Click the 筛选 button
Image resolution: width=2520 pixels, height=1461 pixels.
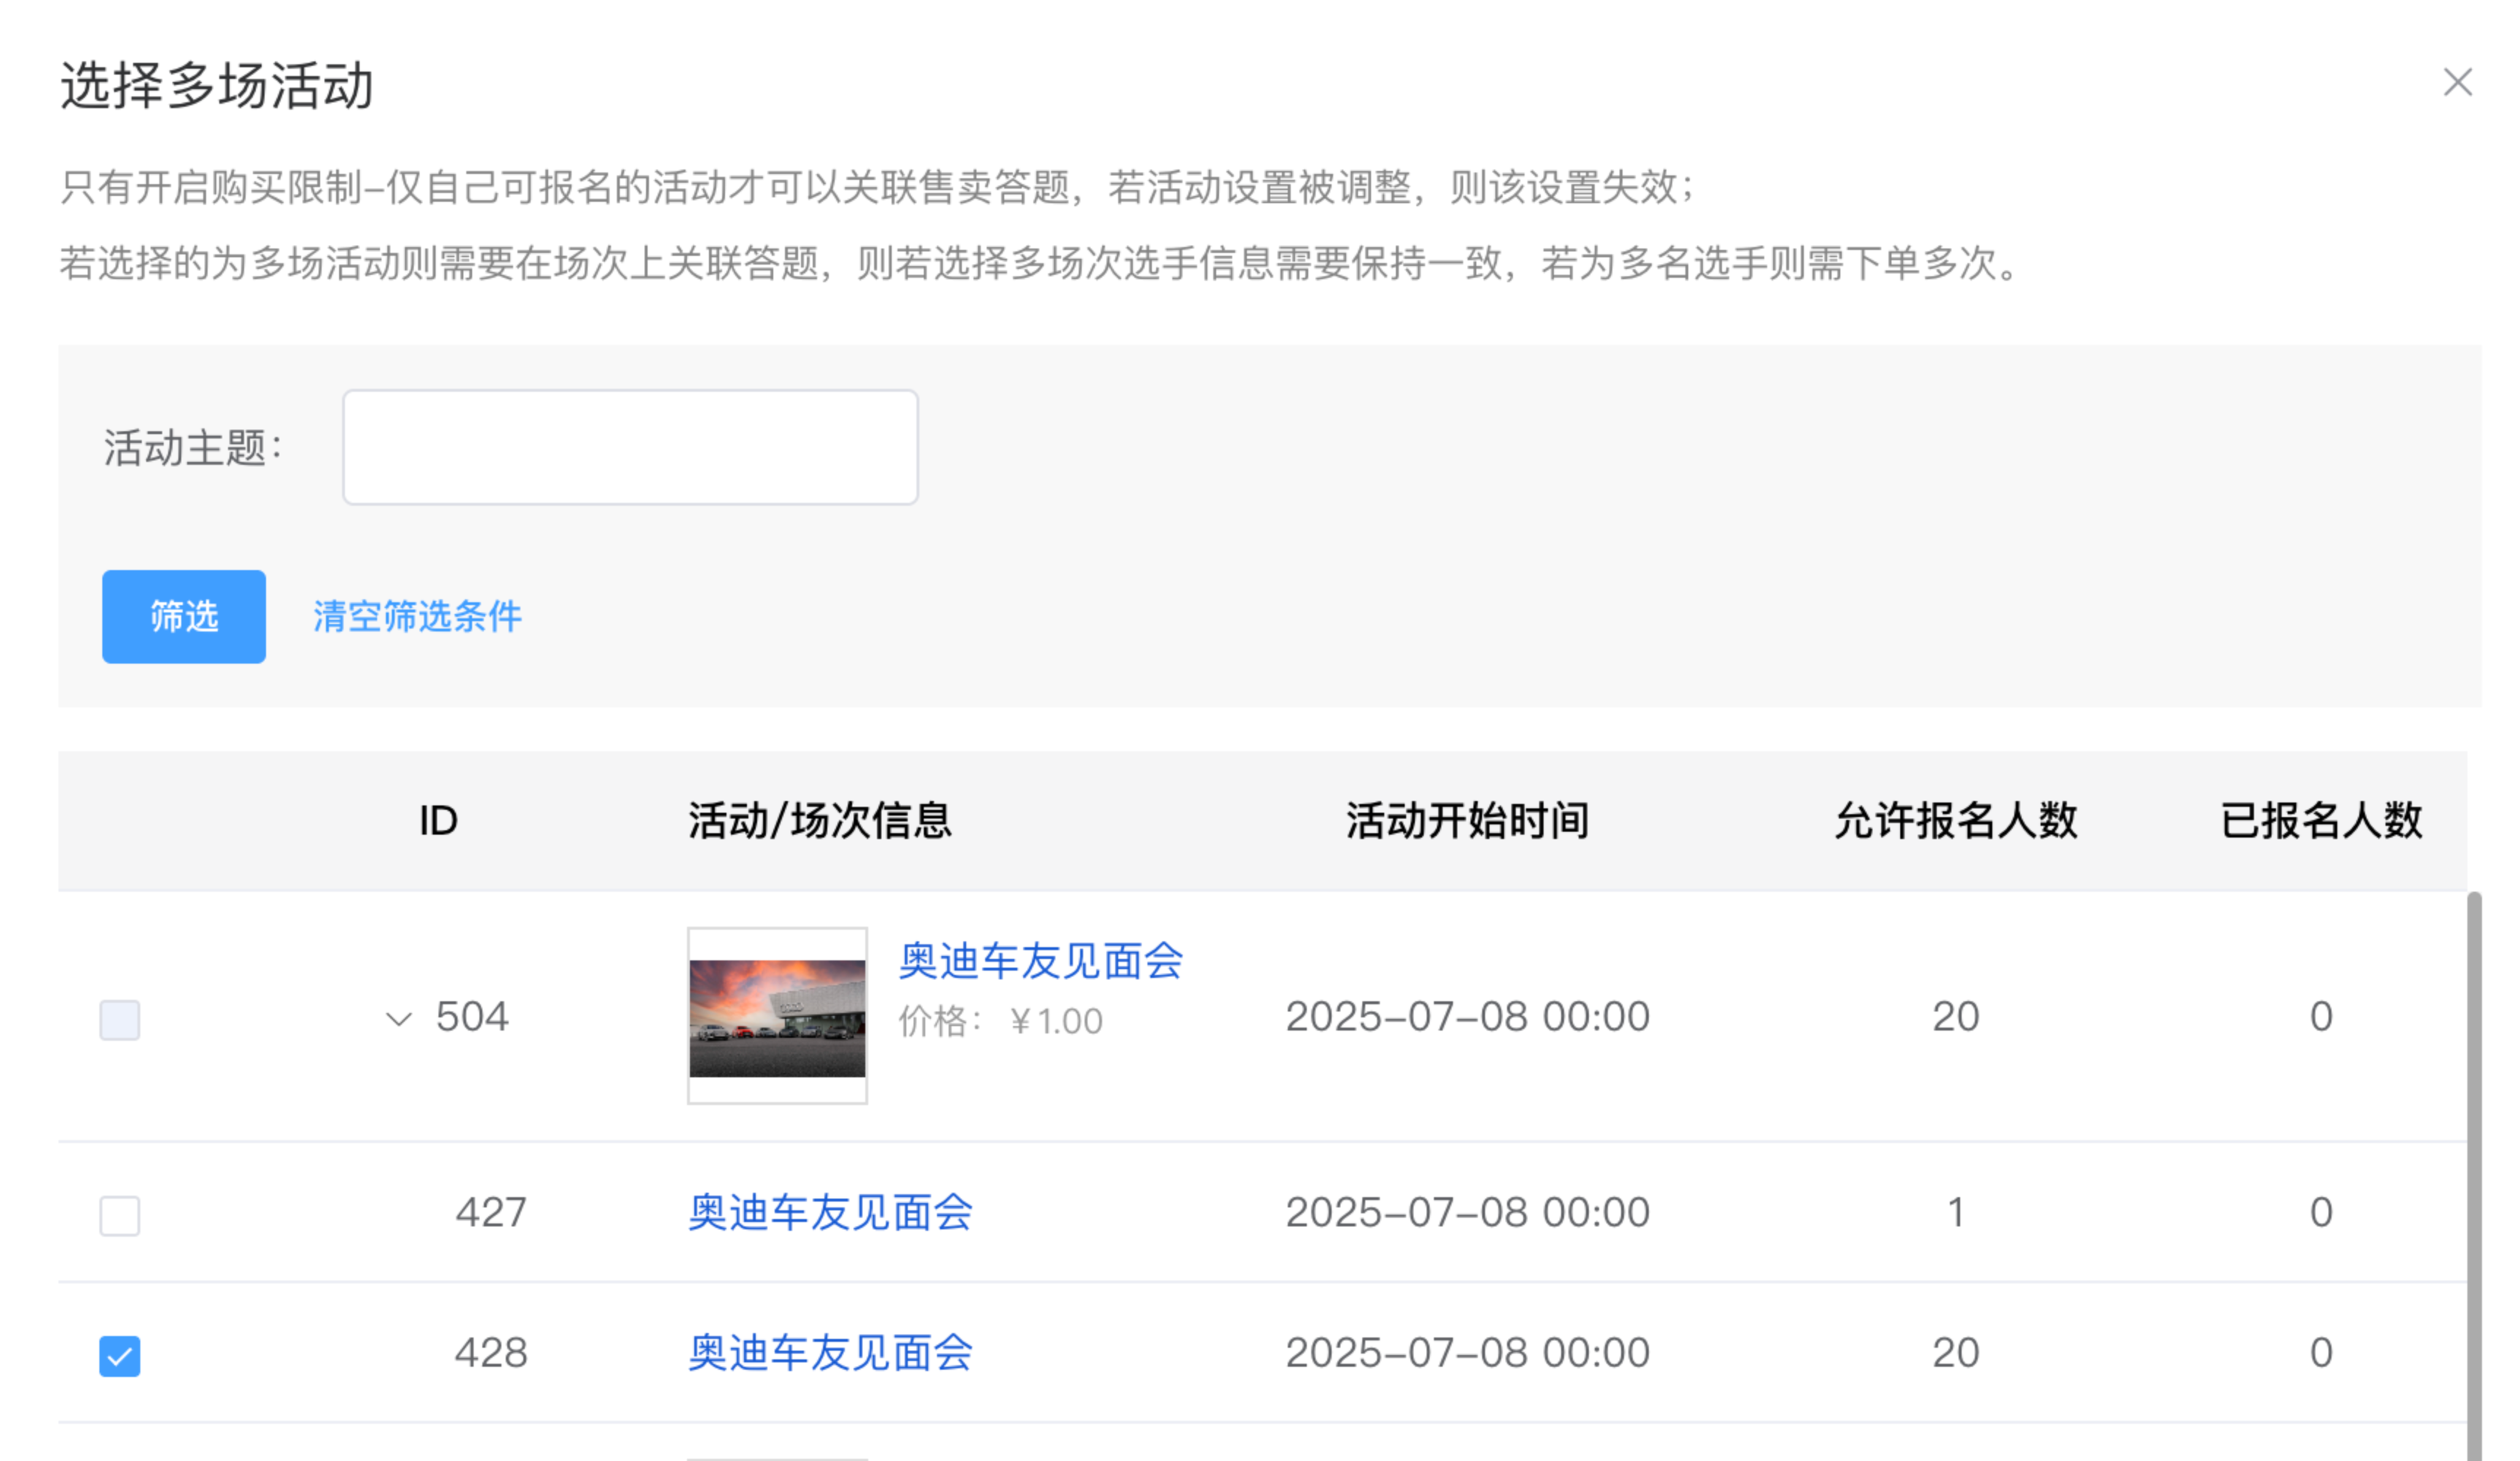(184, 616)
